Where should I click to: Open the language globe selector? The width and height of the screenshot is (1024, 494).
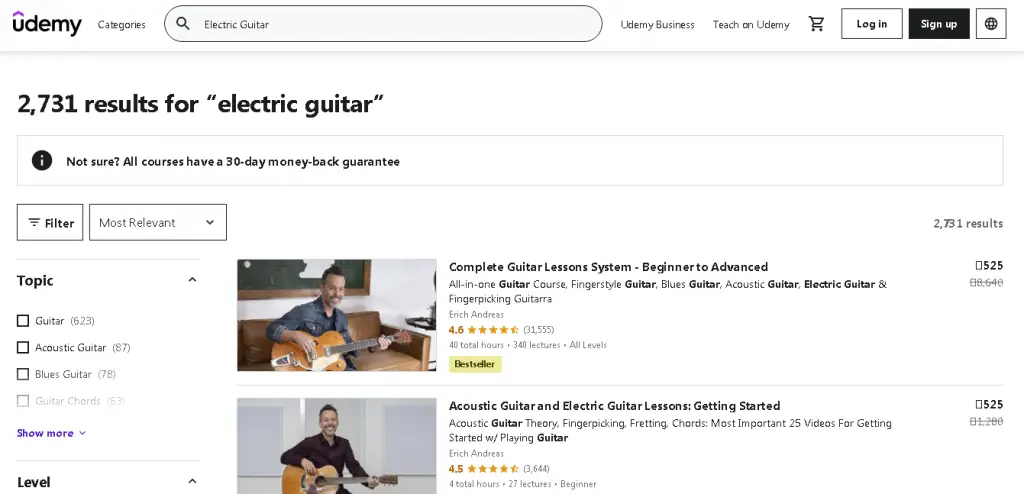pyautogui.click(x=991, y=24)
